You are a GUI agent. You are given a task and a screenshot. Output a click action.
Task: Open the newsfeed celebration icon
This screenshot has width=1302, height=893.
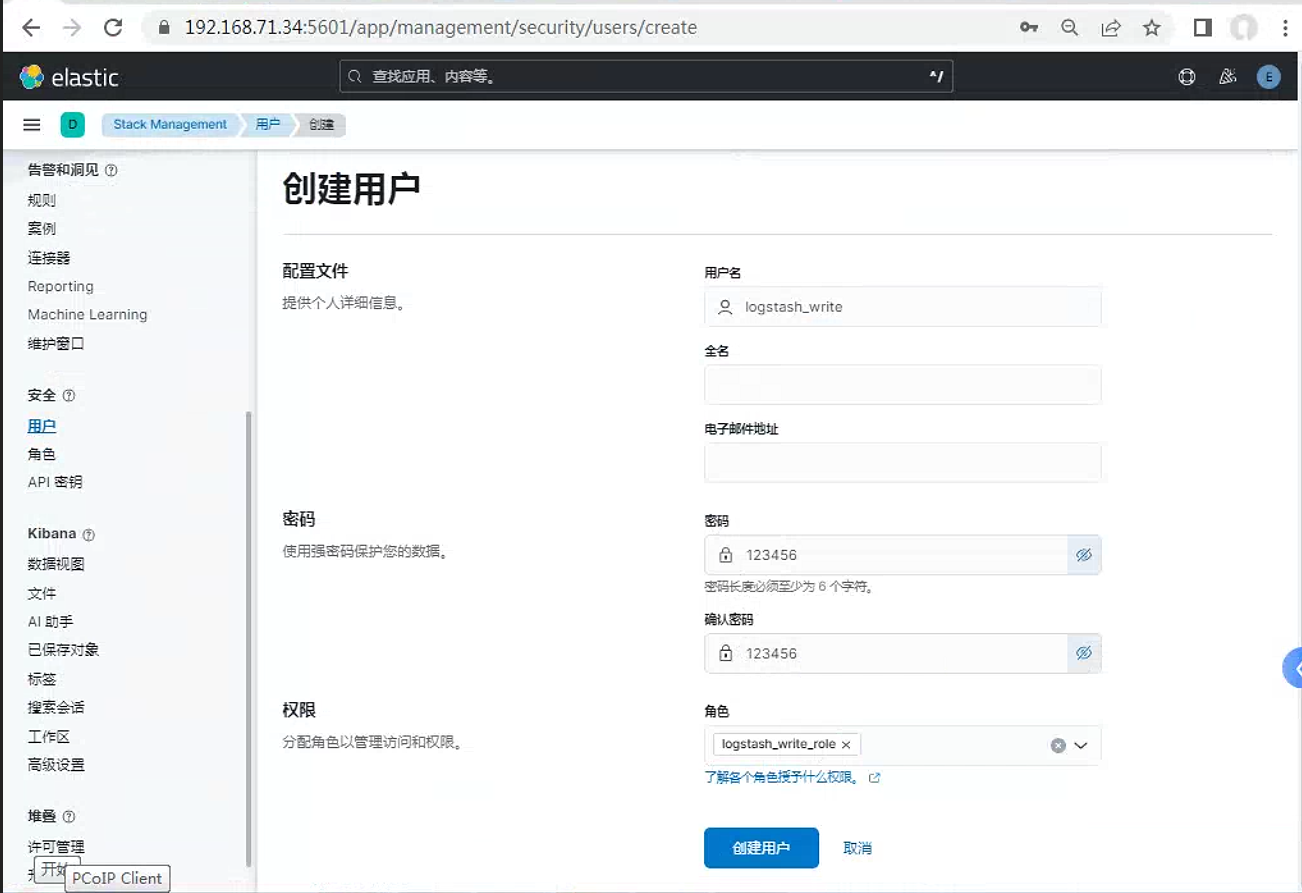pos(1228,77)
